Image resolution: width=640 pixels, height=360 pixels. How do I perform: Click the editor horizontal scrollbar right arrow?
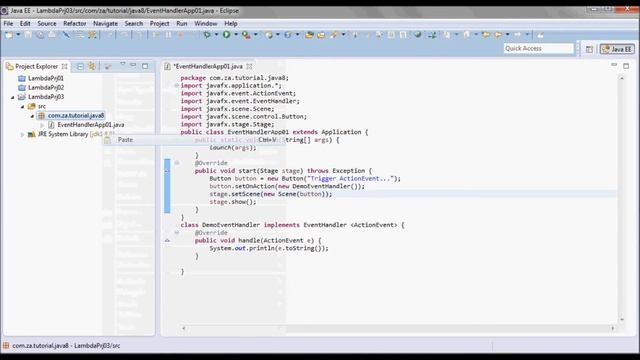[613, 328]
